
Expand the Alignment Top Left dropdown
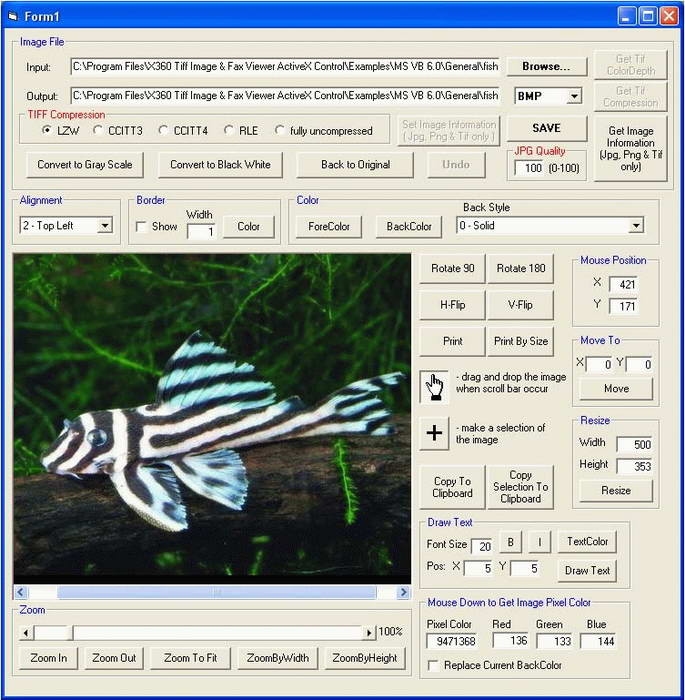point(104,225)
